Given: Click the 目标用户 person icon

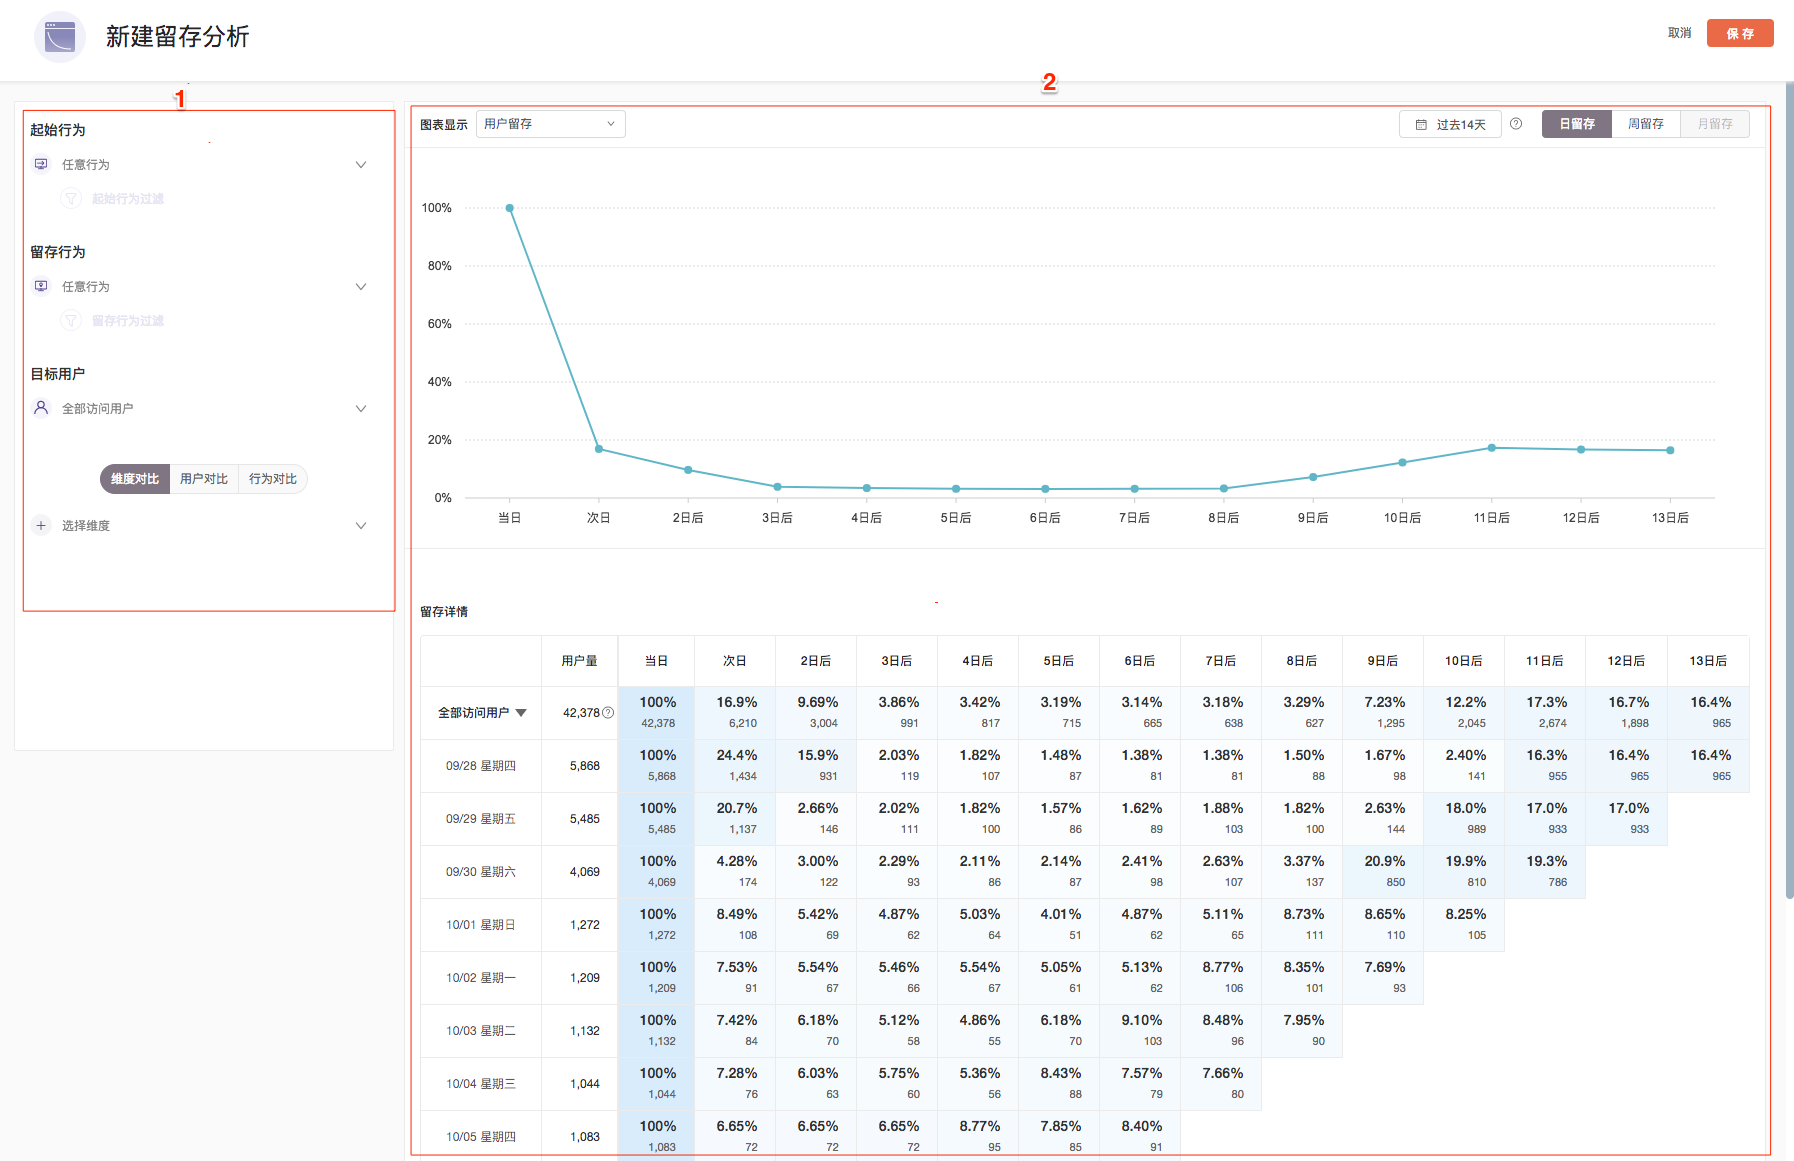Looking at the screenshot, I should pyautogui.click(x=41, y=408).
